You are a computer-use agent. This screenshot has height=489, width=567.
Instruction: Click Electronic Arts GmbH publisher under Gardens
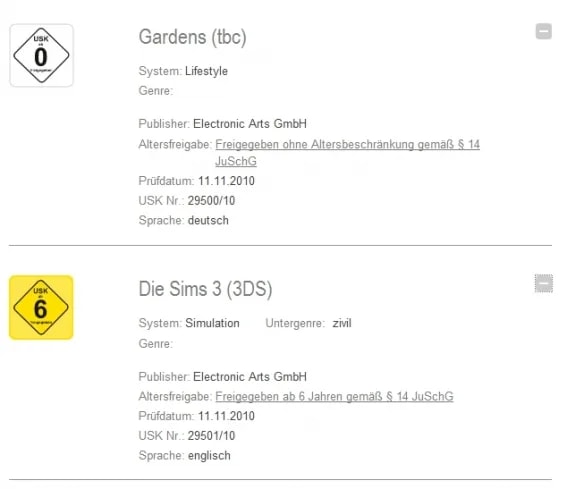click(x=250, y=124)
